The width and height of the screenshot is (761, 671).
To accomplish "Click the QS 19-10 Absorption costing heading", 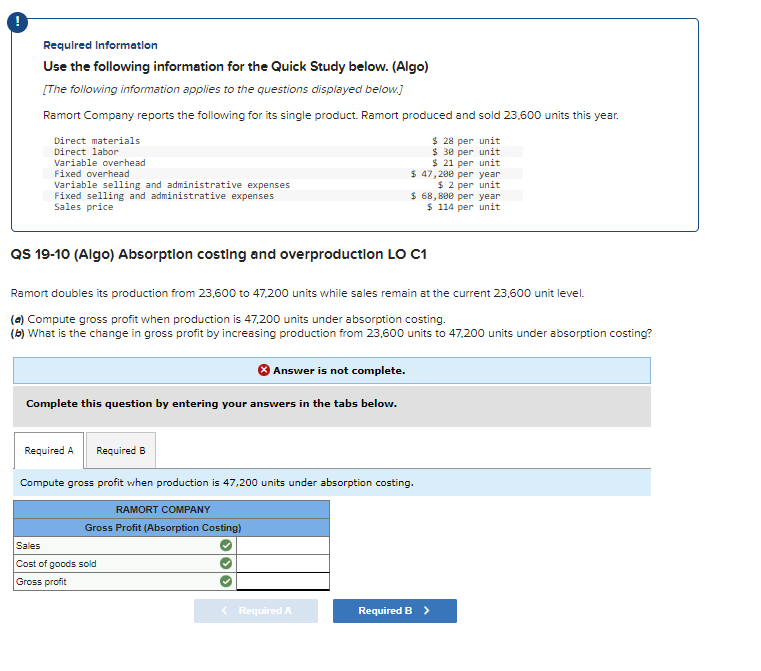I will click(218, 254).
